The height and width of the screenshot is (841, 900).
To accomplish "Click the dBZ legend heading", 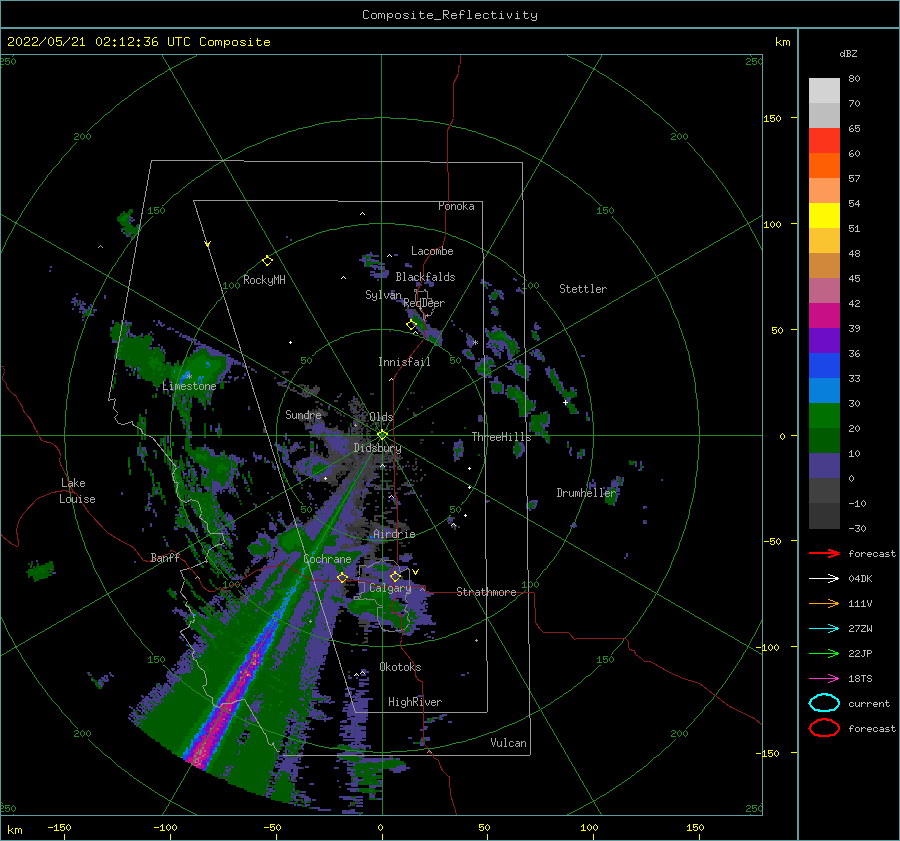I will (848, 53).
